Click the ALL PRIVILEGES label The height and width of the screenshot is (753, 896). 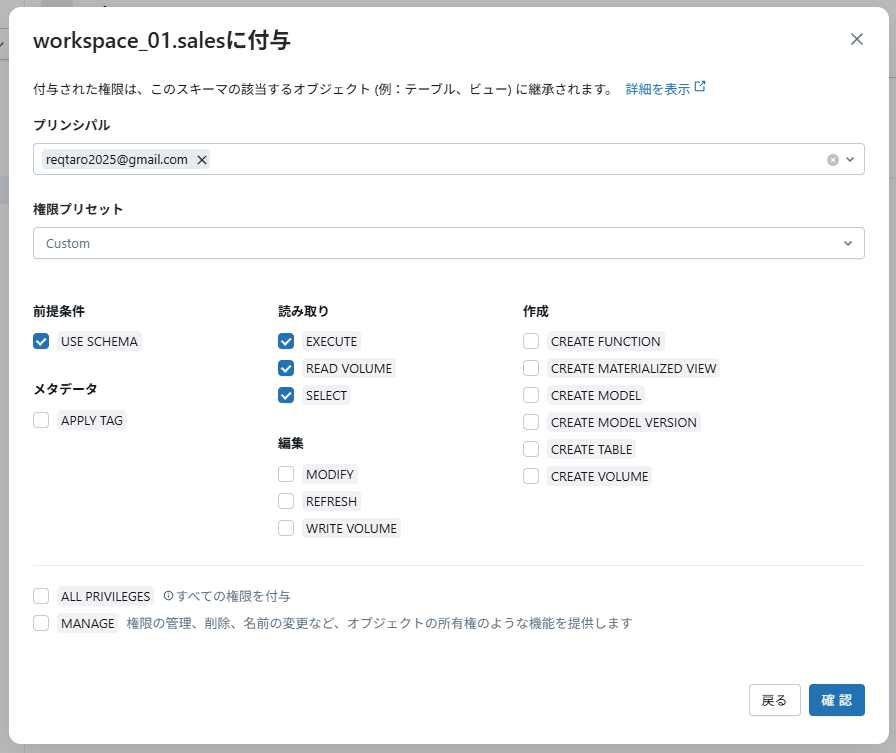[106, 596]
